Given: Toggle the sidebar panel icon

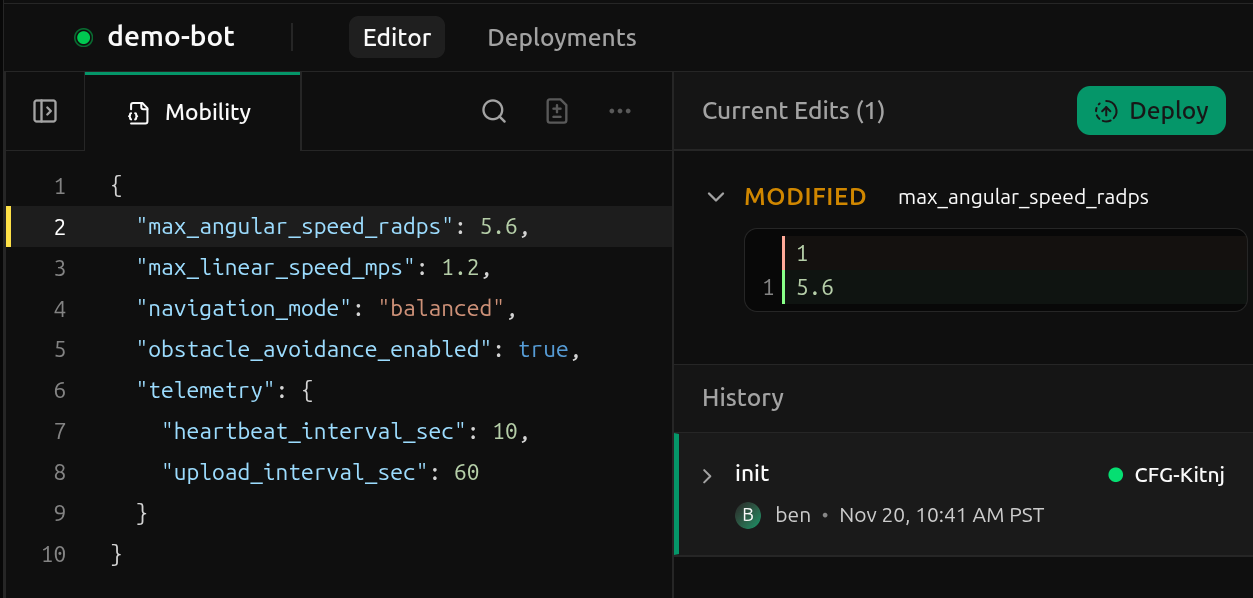Looking at the screenshot, I should (44, 111).
